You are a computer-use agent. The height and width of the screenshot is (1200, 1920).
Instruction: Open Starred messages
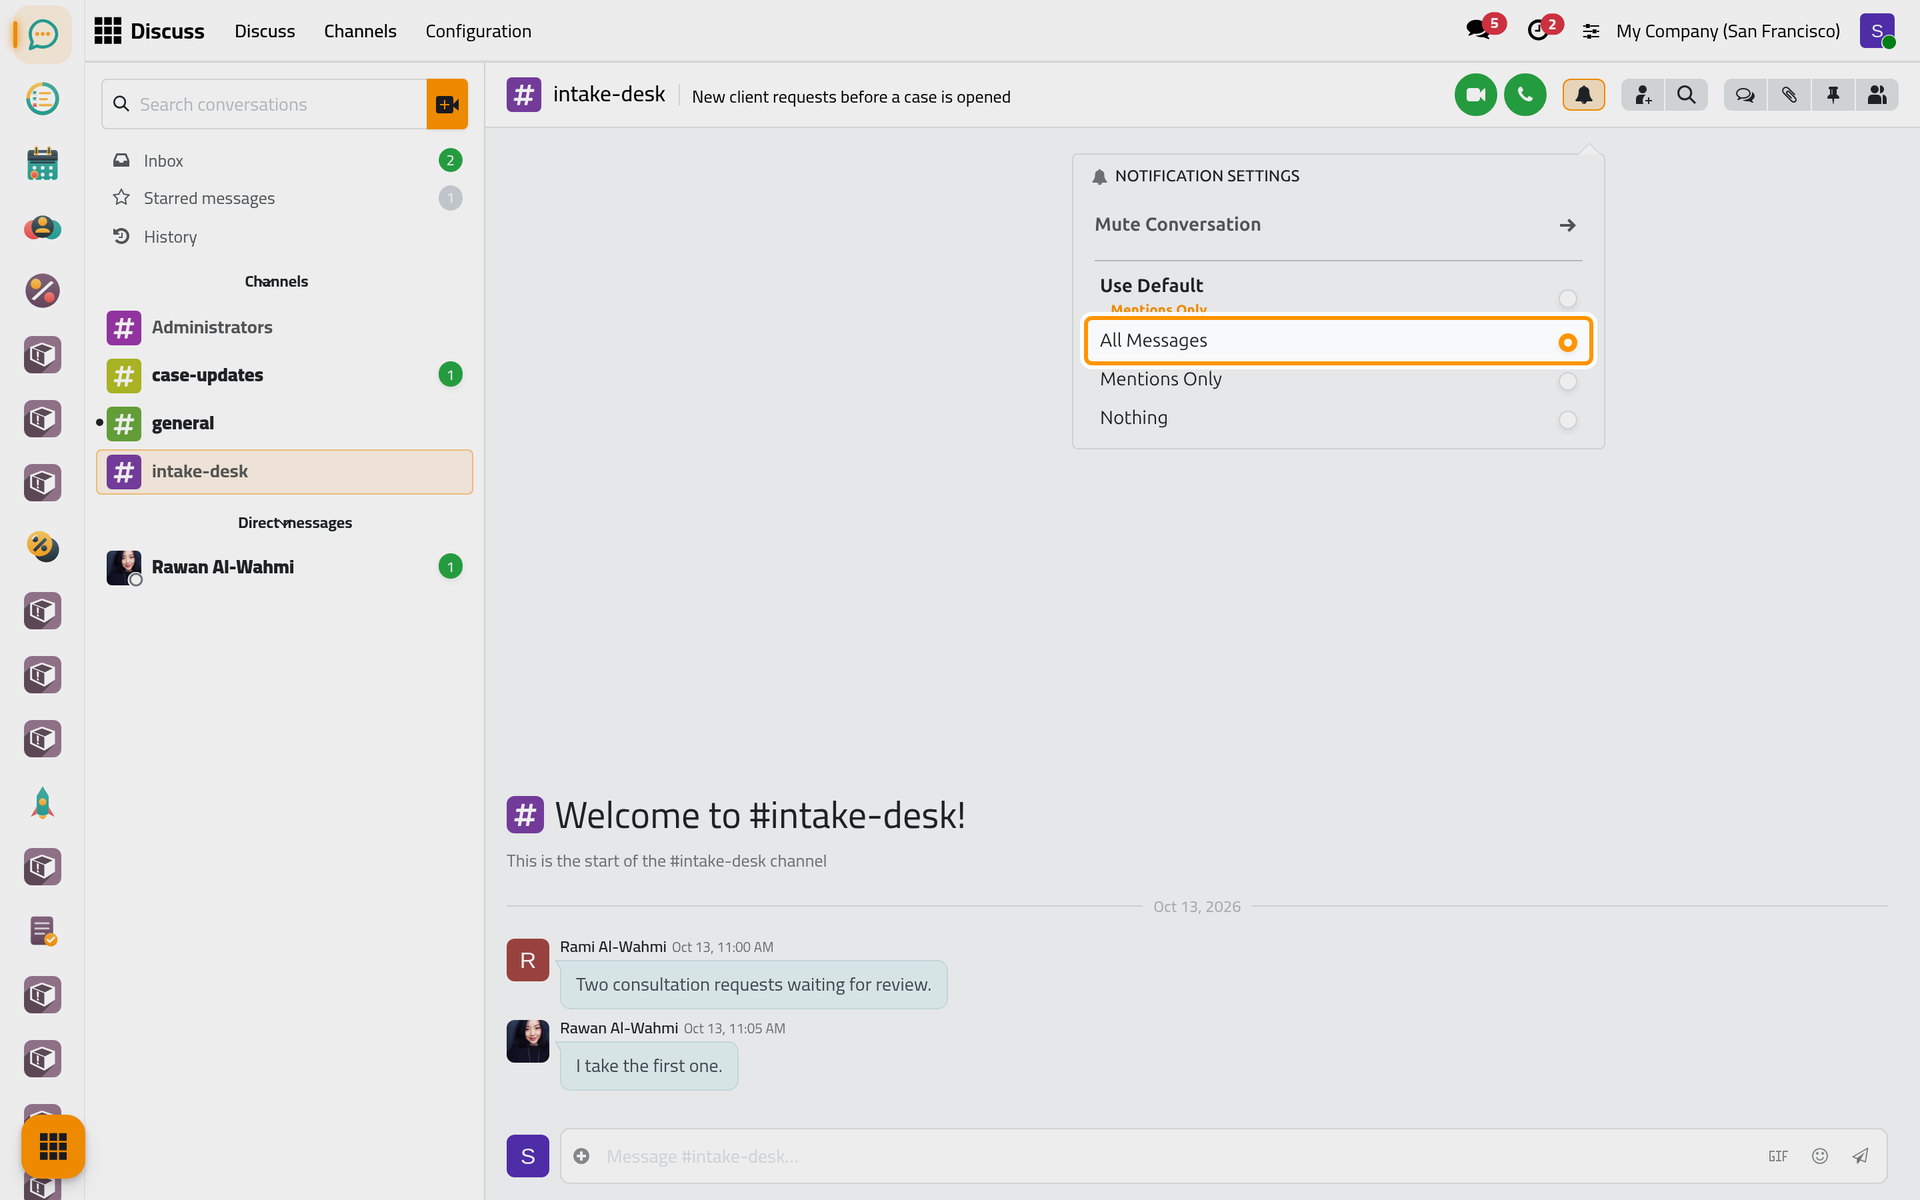click(x=284, y=198)
